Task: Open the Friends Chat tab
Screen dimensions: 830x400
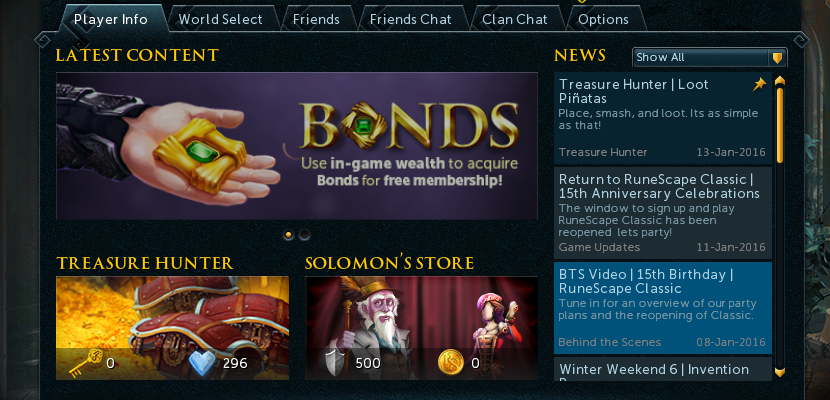Action: (410, 20)
